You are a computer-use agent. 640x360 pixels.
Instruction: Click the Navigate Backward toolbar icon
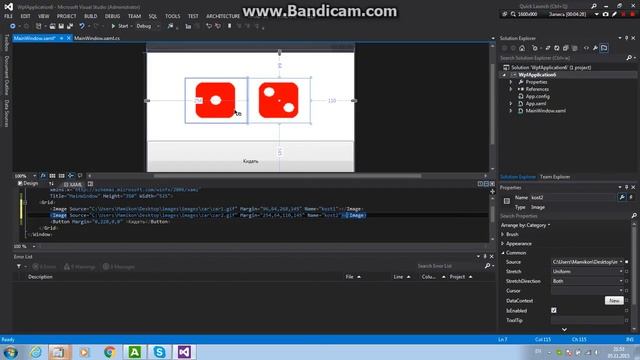[13, 26]
